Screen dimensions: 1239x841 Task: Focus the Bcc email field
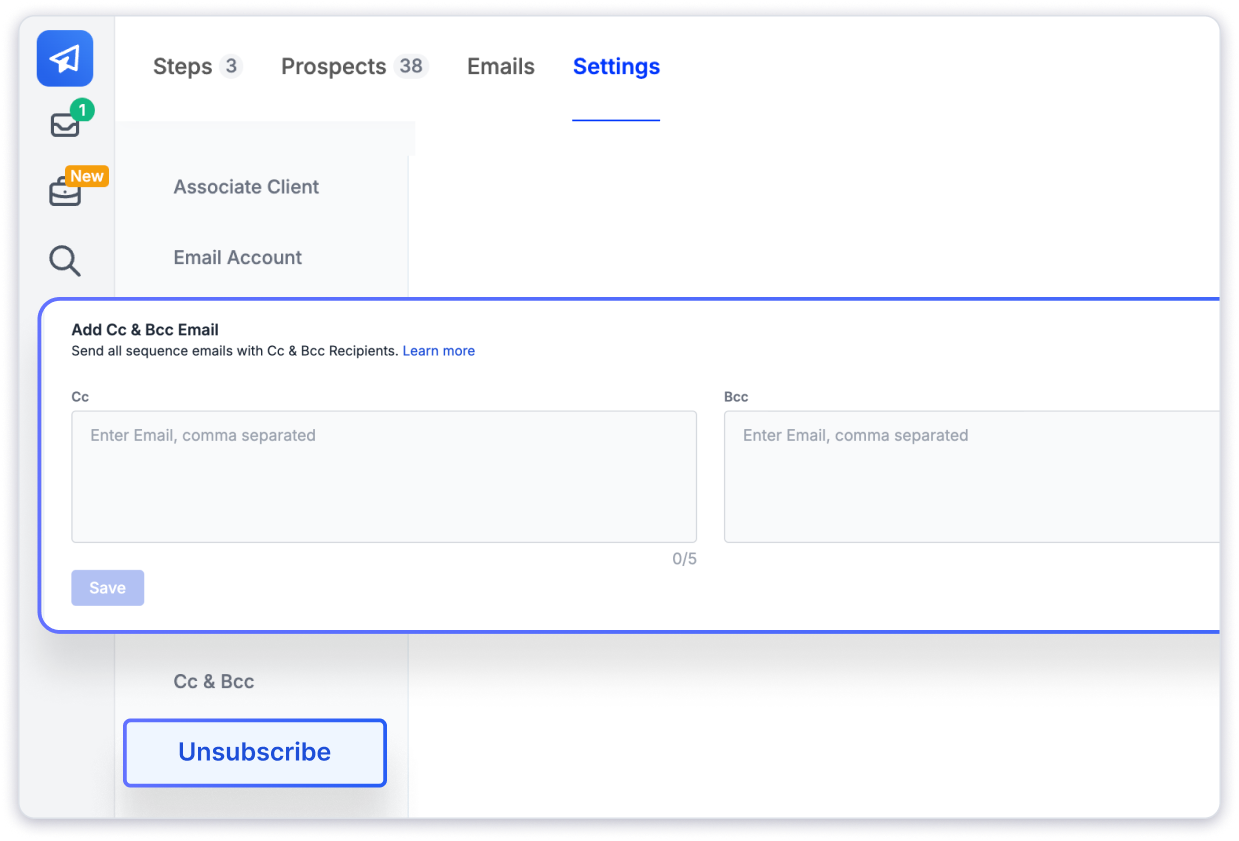point(970,476)
